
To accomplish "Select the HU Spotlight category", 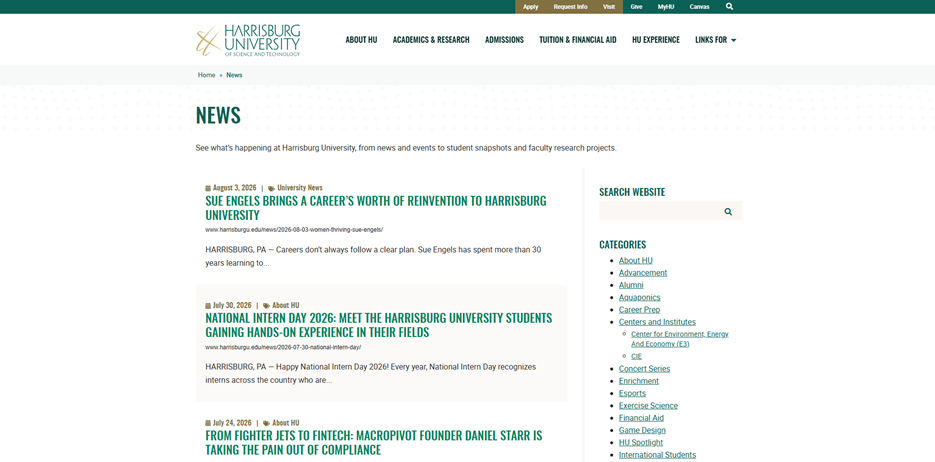I will tap(641, 443).
